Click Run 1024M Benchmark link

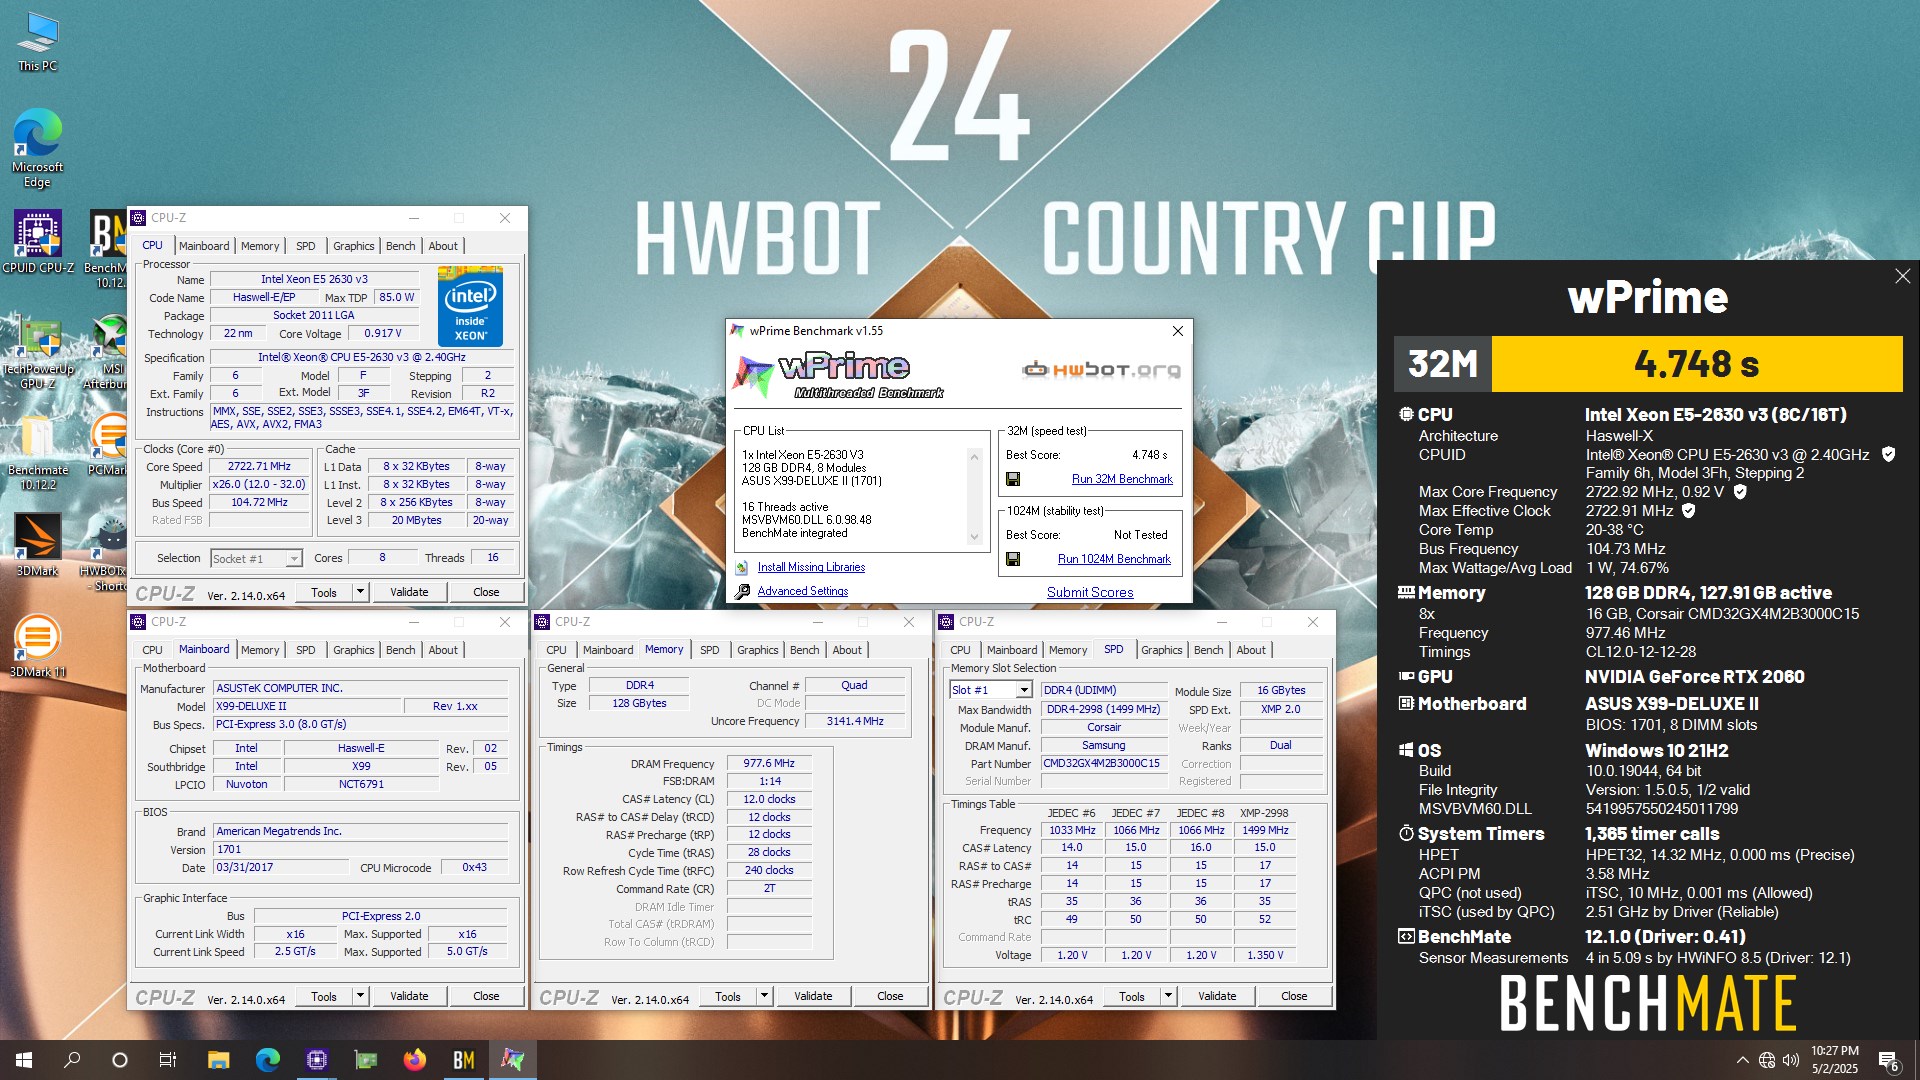(1114, 559)
